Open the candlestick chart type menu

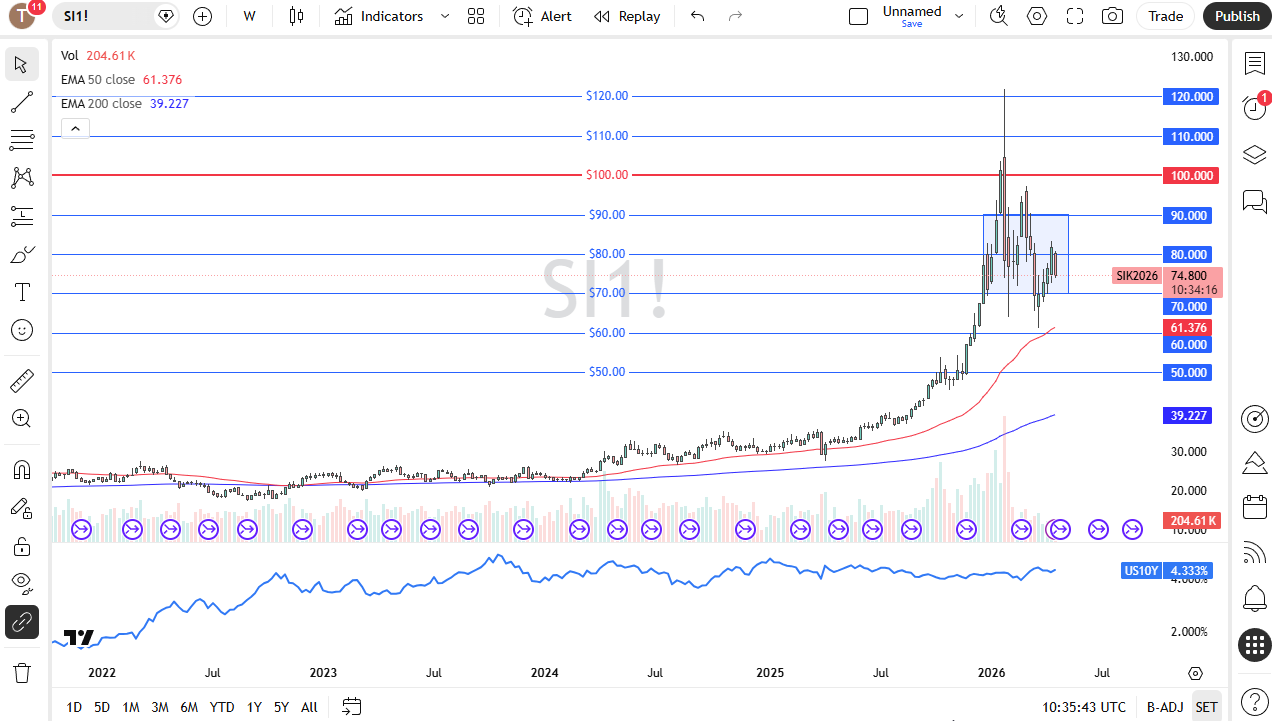[x=295, y=16]
